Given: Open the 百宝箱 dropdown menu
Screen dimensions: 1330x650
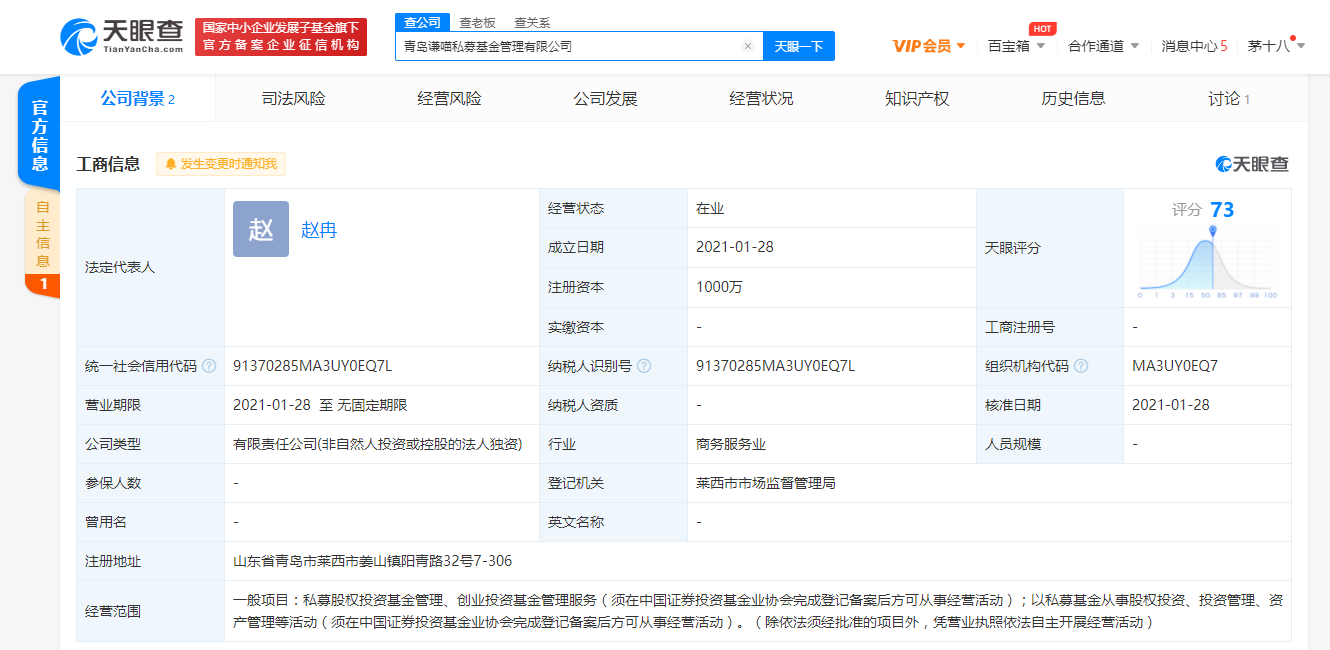Looking at the screenshot, I should pos(1016,46).
